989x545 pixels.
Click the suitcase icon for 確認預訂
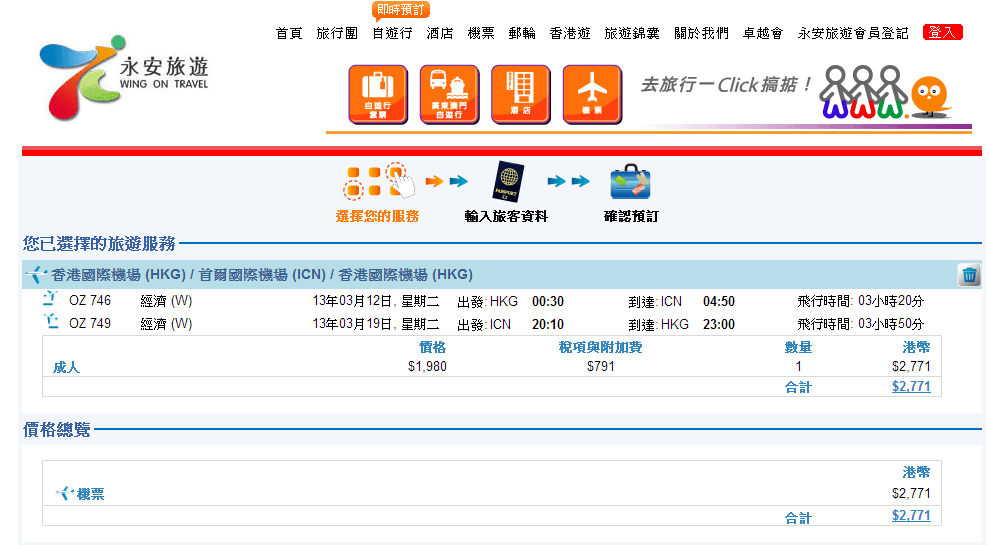(x=630, y=182)
